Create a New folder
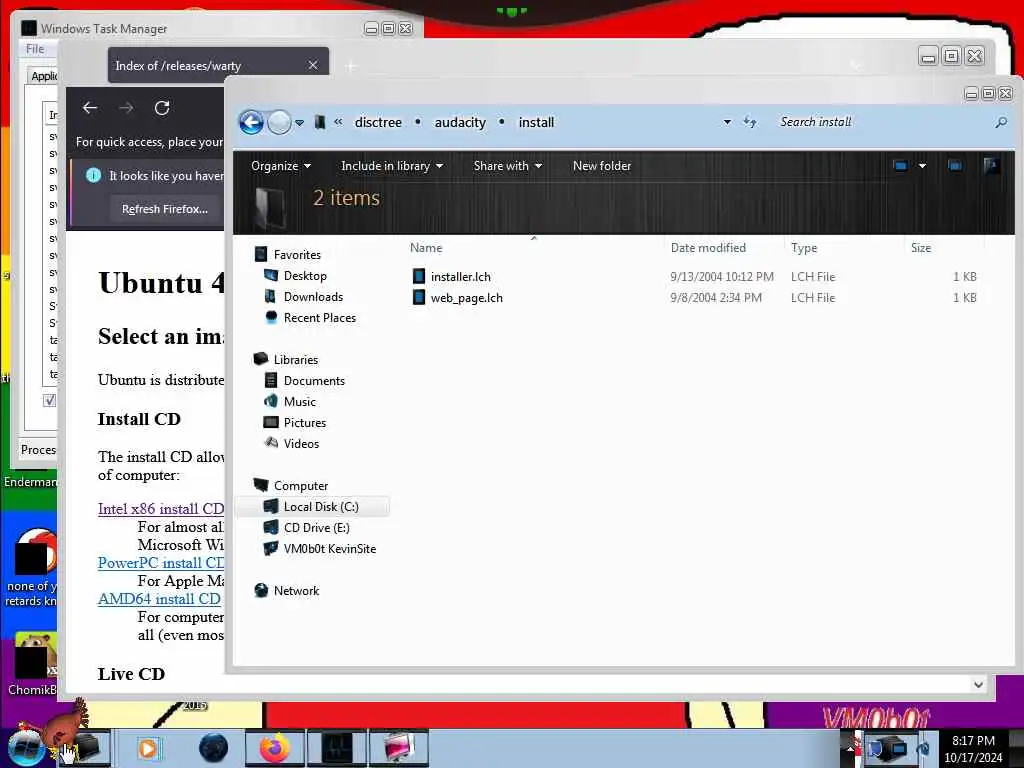The height and width of the screenshot is (768, 1024). (602, 166)
